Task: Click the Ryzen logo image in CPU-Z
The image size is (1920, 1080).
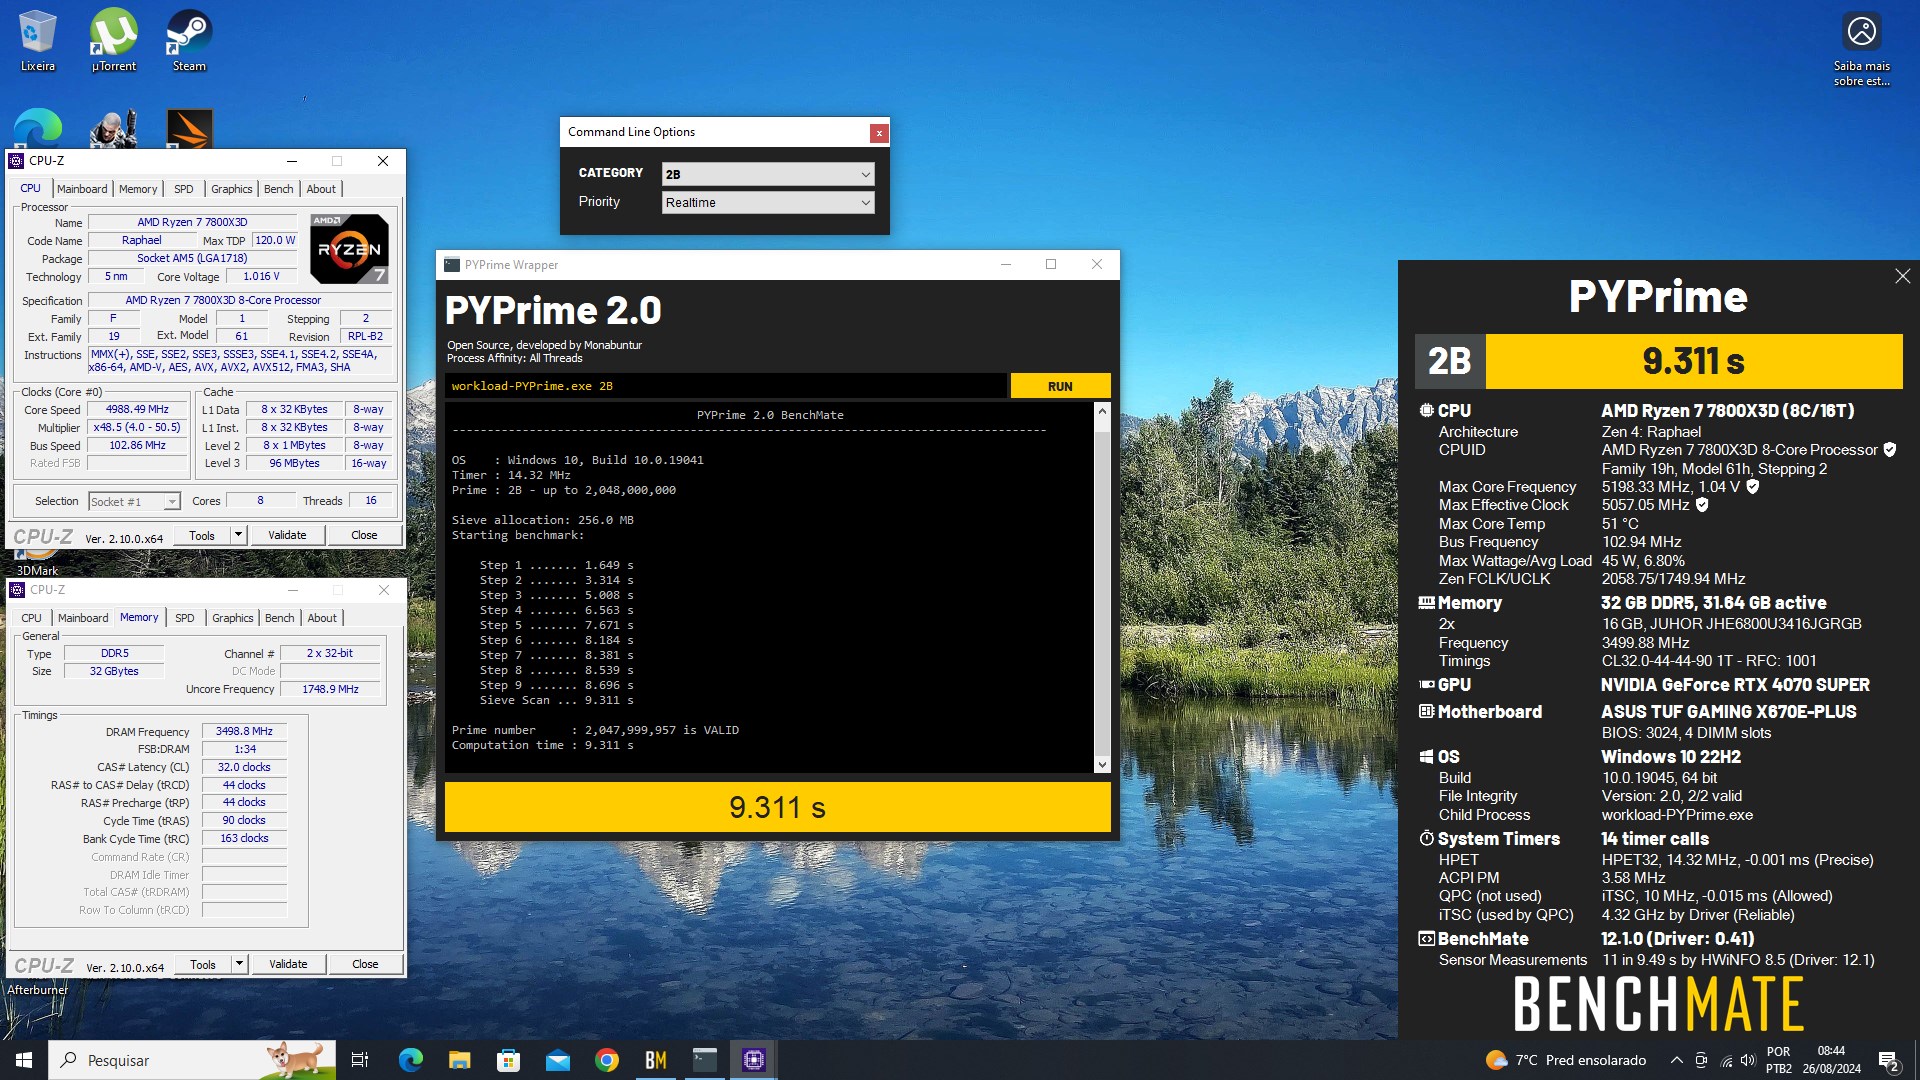Action: click(349, 249)
